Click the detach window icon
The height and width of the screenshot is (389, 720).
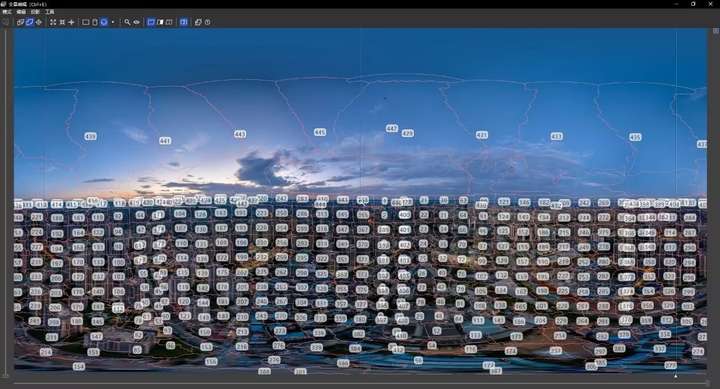click(198, 22)
